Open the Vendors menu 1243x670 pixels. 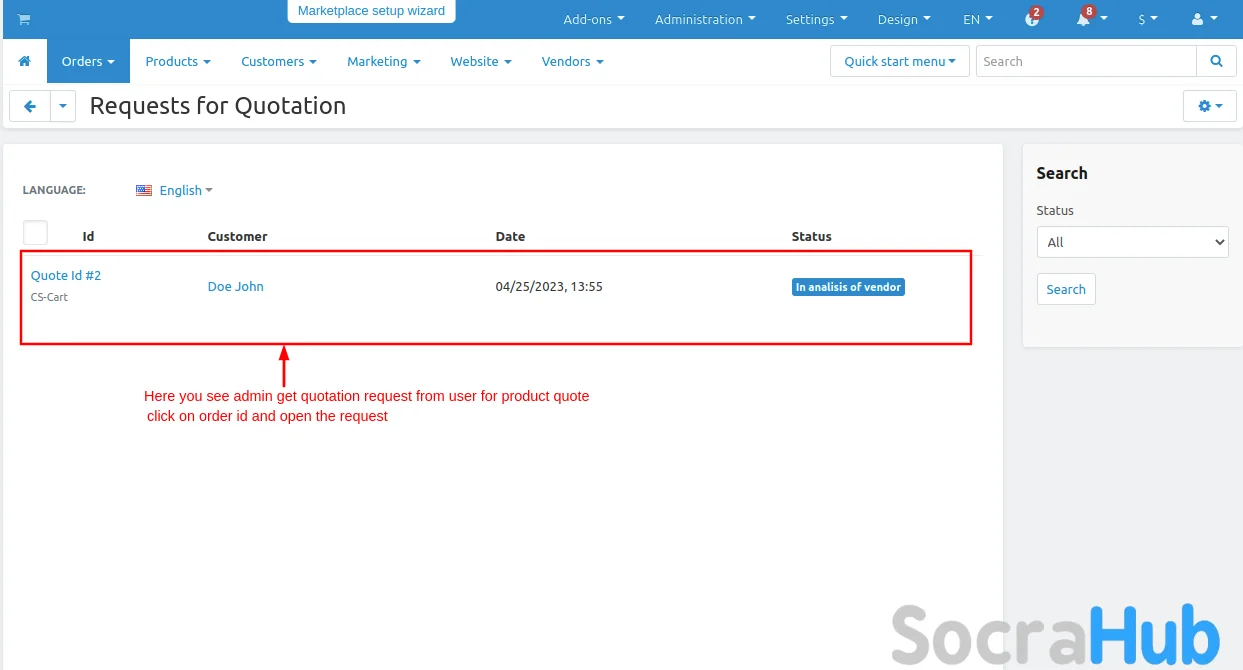(572, 61)
